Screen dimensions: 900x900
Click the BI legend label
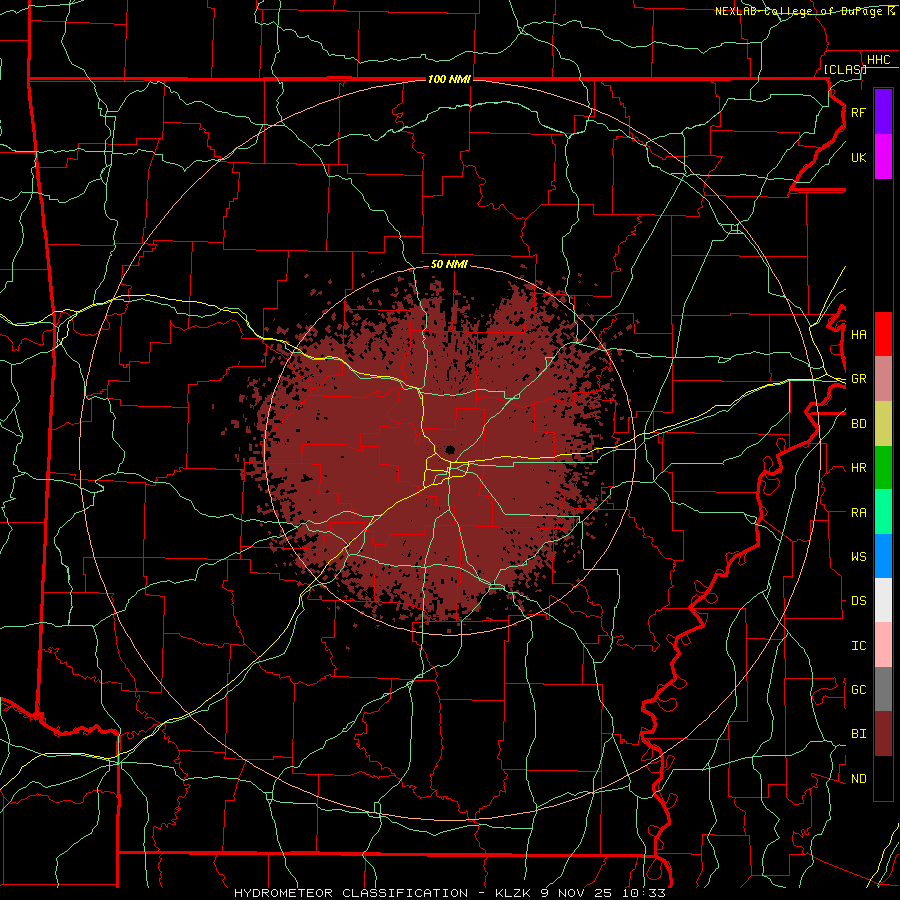tap(858, 734)
